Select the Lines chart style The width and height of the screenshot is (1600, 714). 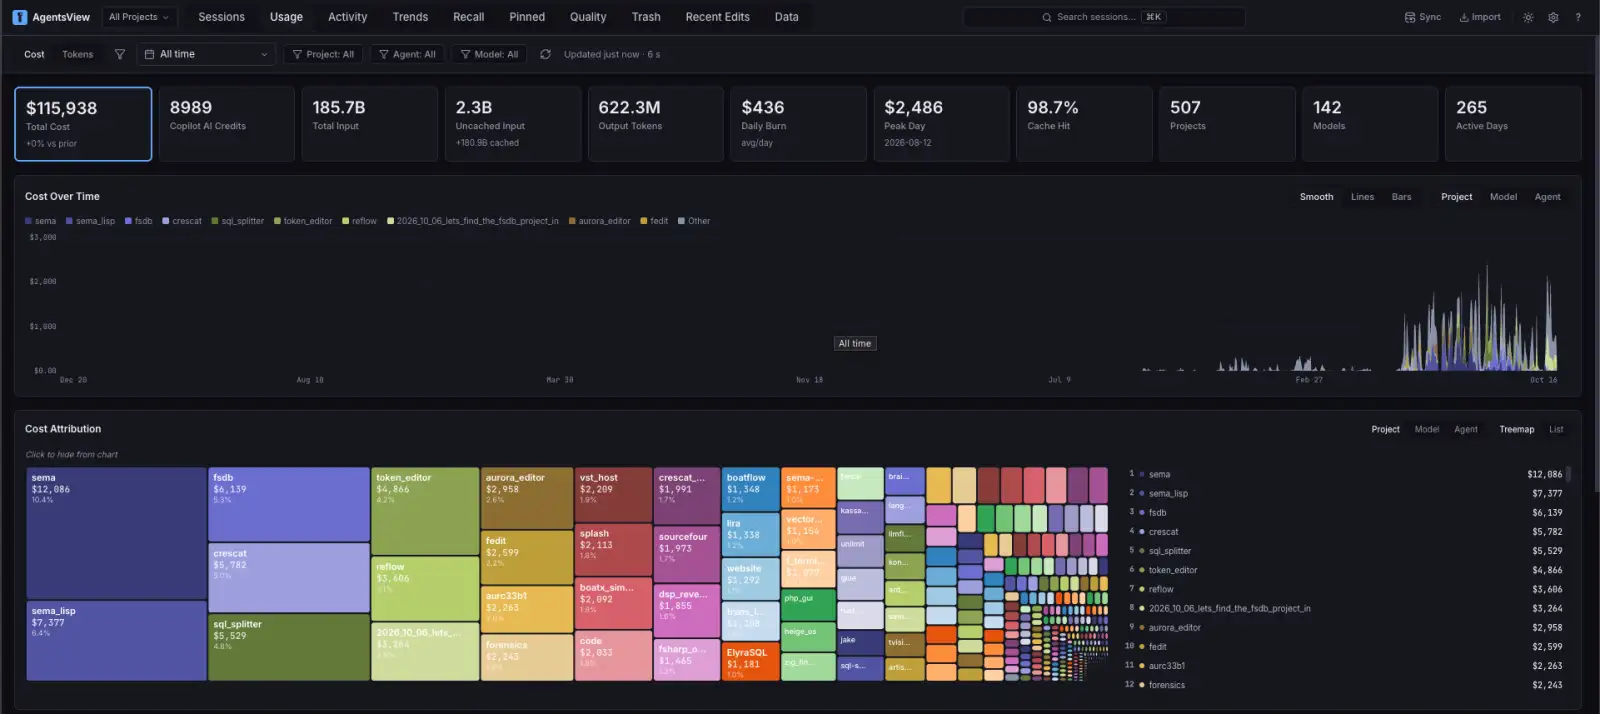coord(1362,197)
